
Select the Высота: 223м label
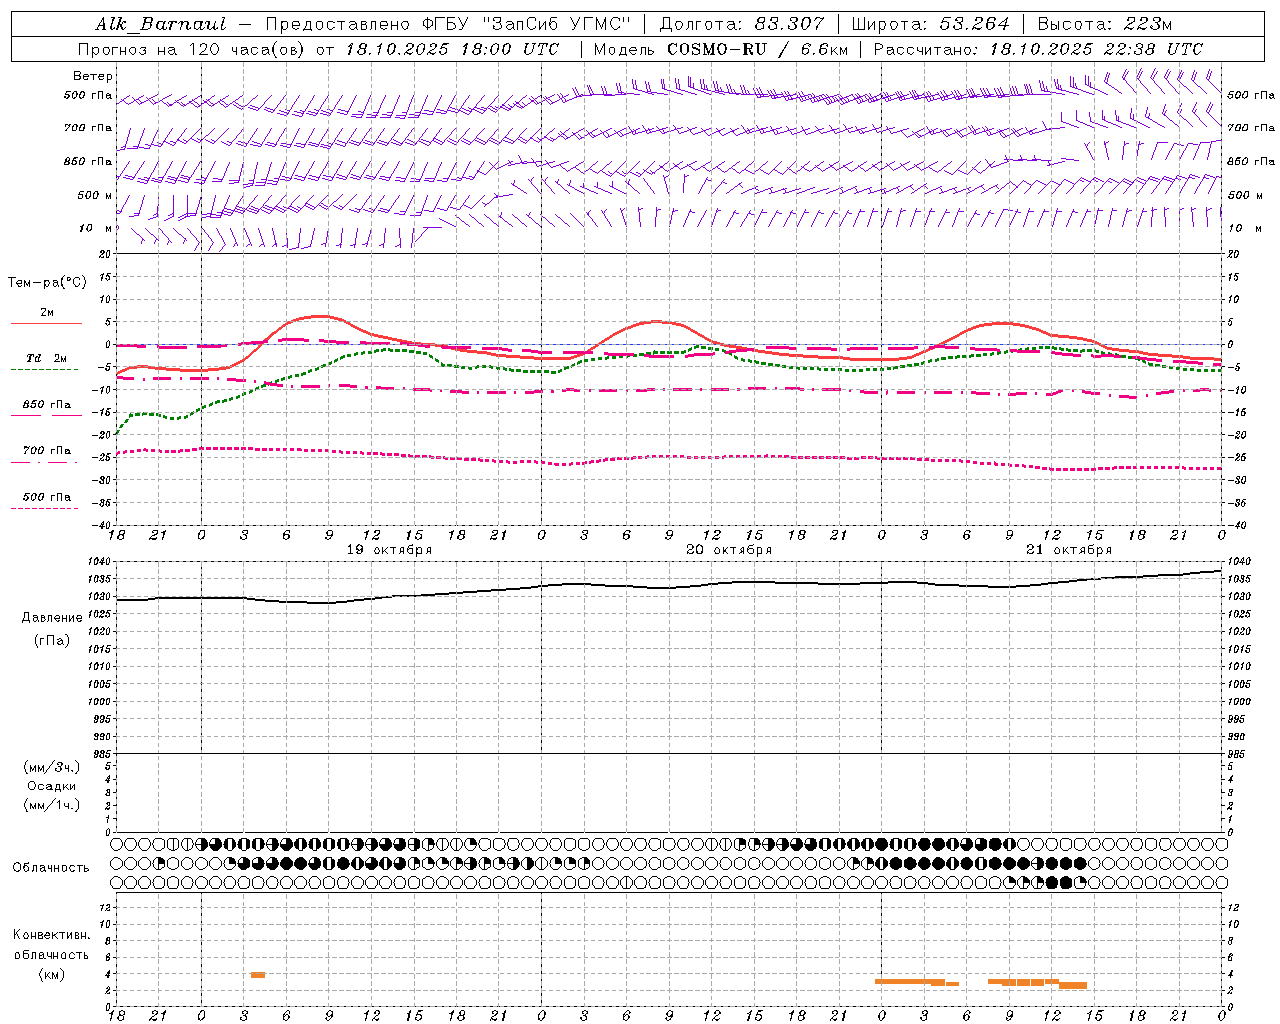[1104, 24]
